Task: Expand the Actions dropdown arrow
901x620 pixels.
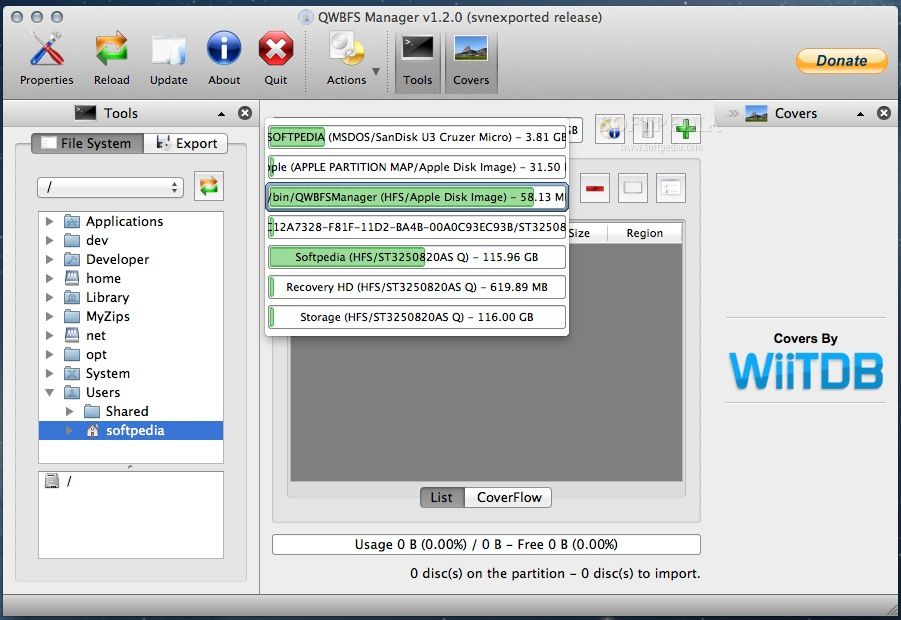Action: 376,72
